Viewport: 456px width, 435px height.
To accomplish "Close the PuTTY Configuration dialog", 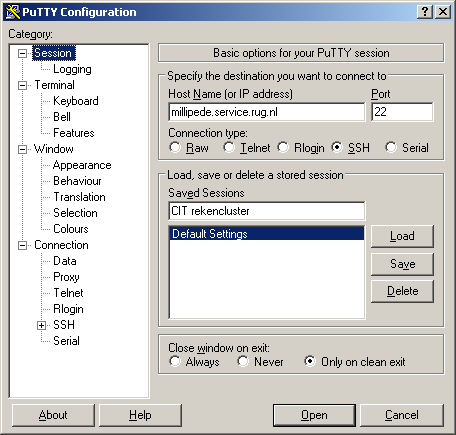I will (443, 12).
